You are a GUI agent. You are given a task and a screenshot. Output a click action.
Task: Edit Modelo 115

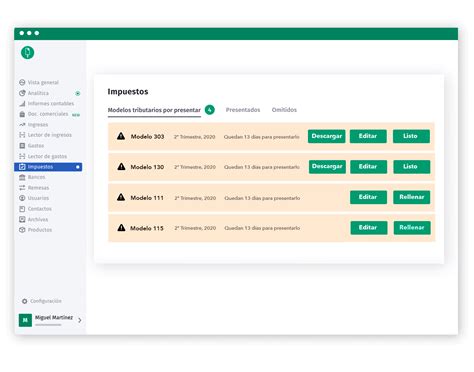(369, 228)
